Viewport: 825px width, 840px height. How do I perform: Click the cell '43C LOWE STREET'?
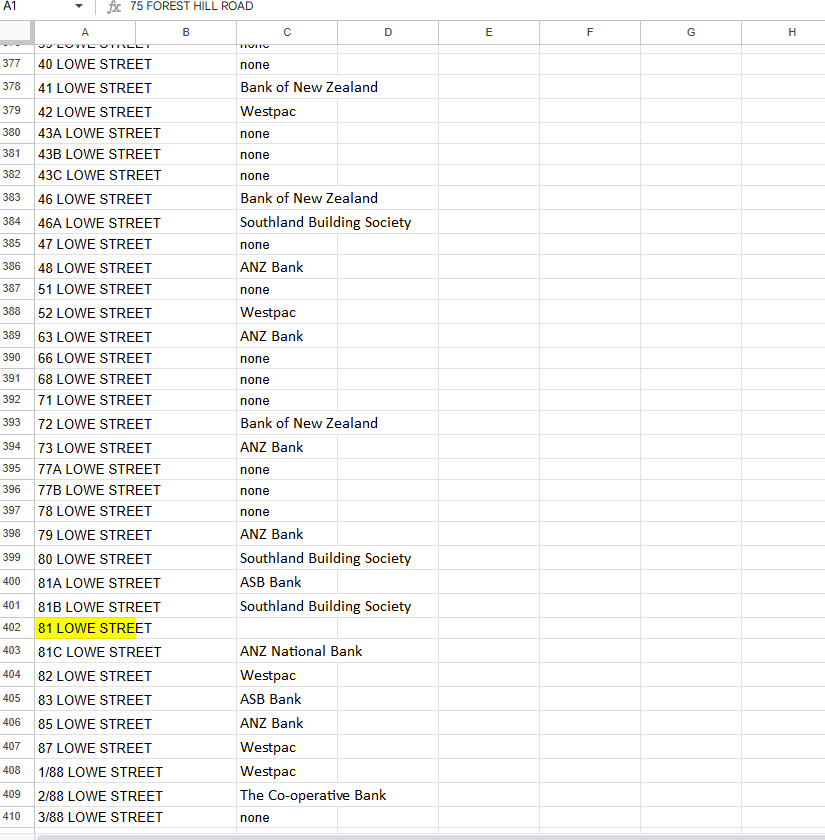click(x=85, y=175)
